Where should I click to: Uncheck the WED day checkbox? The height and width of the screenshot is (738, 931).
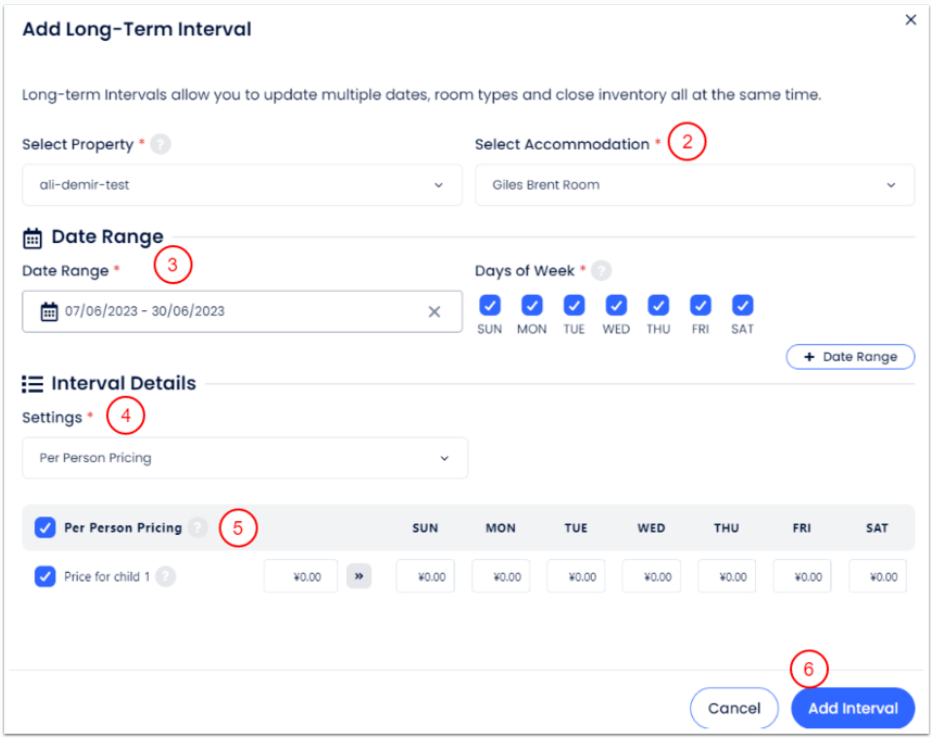(616, 305)
